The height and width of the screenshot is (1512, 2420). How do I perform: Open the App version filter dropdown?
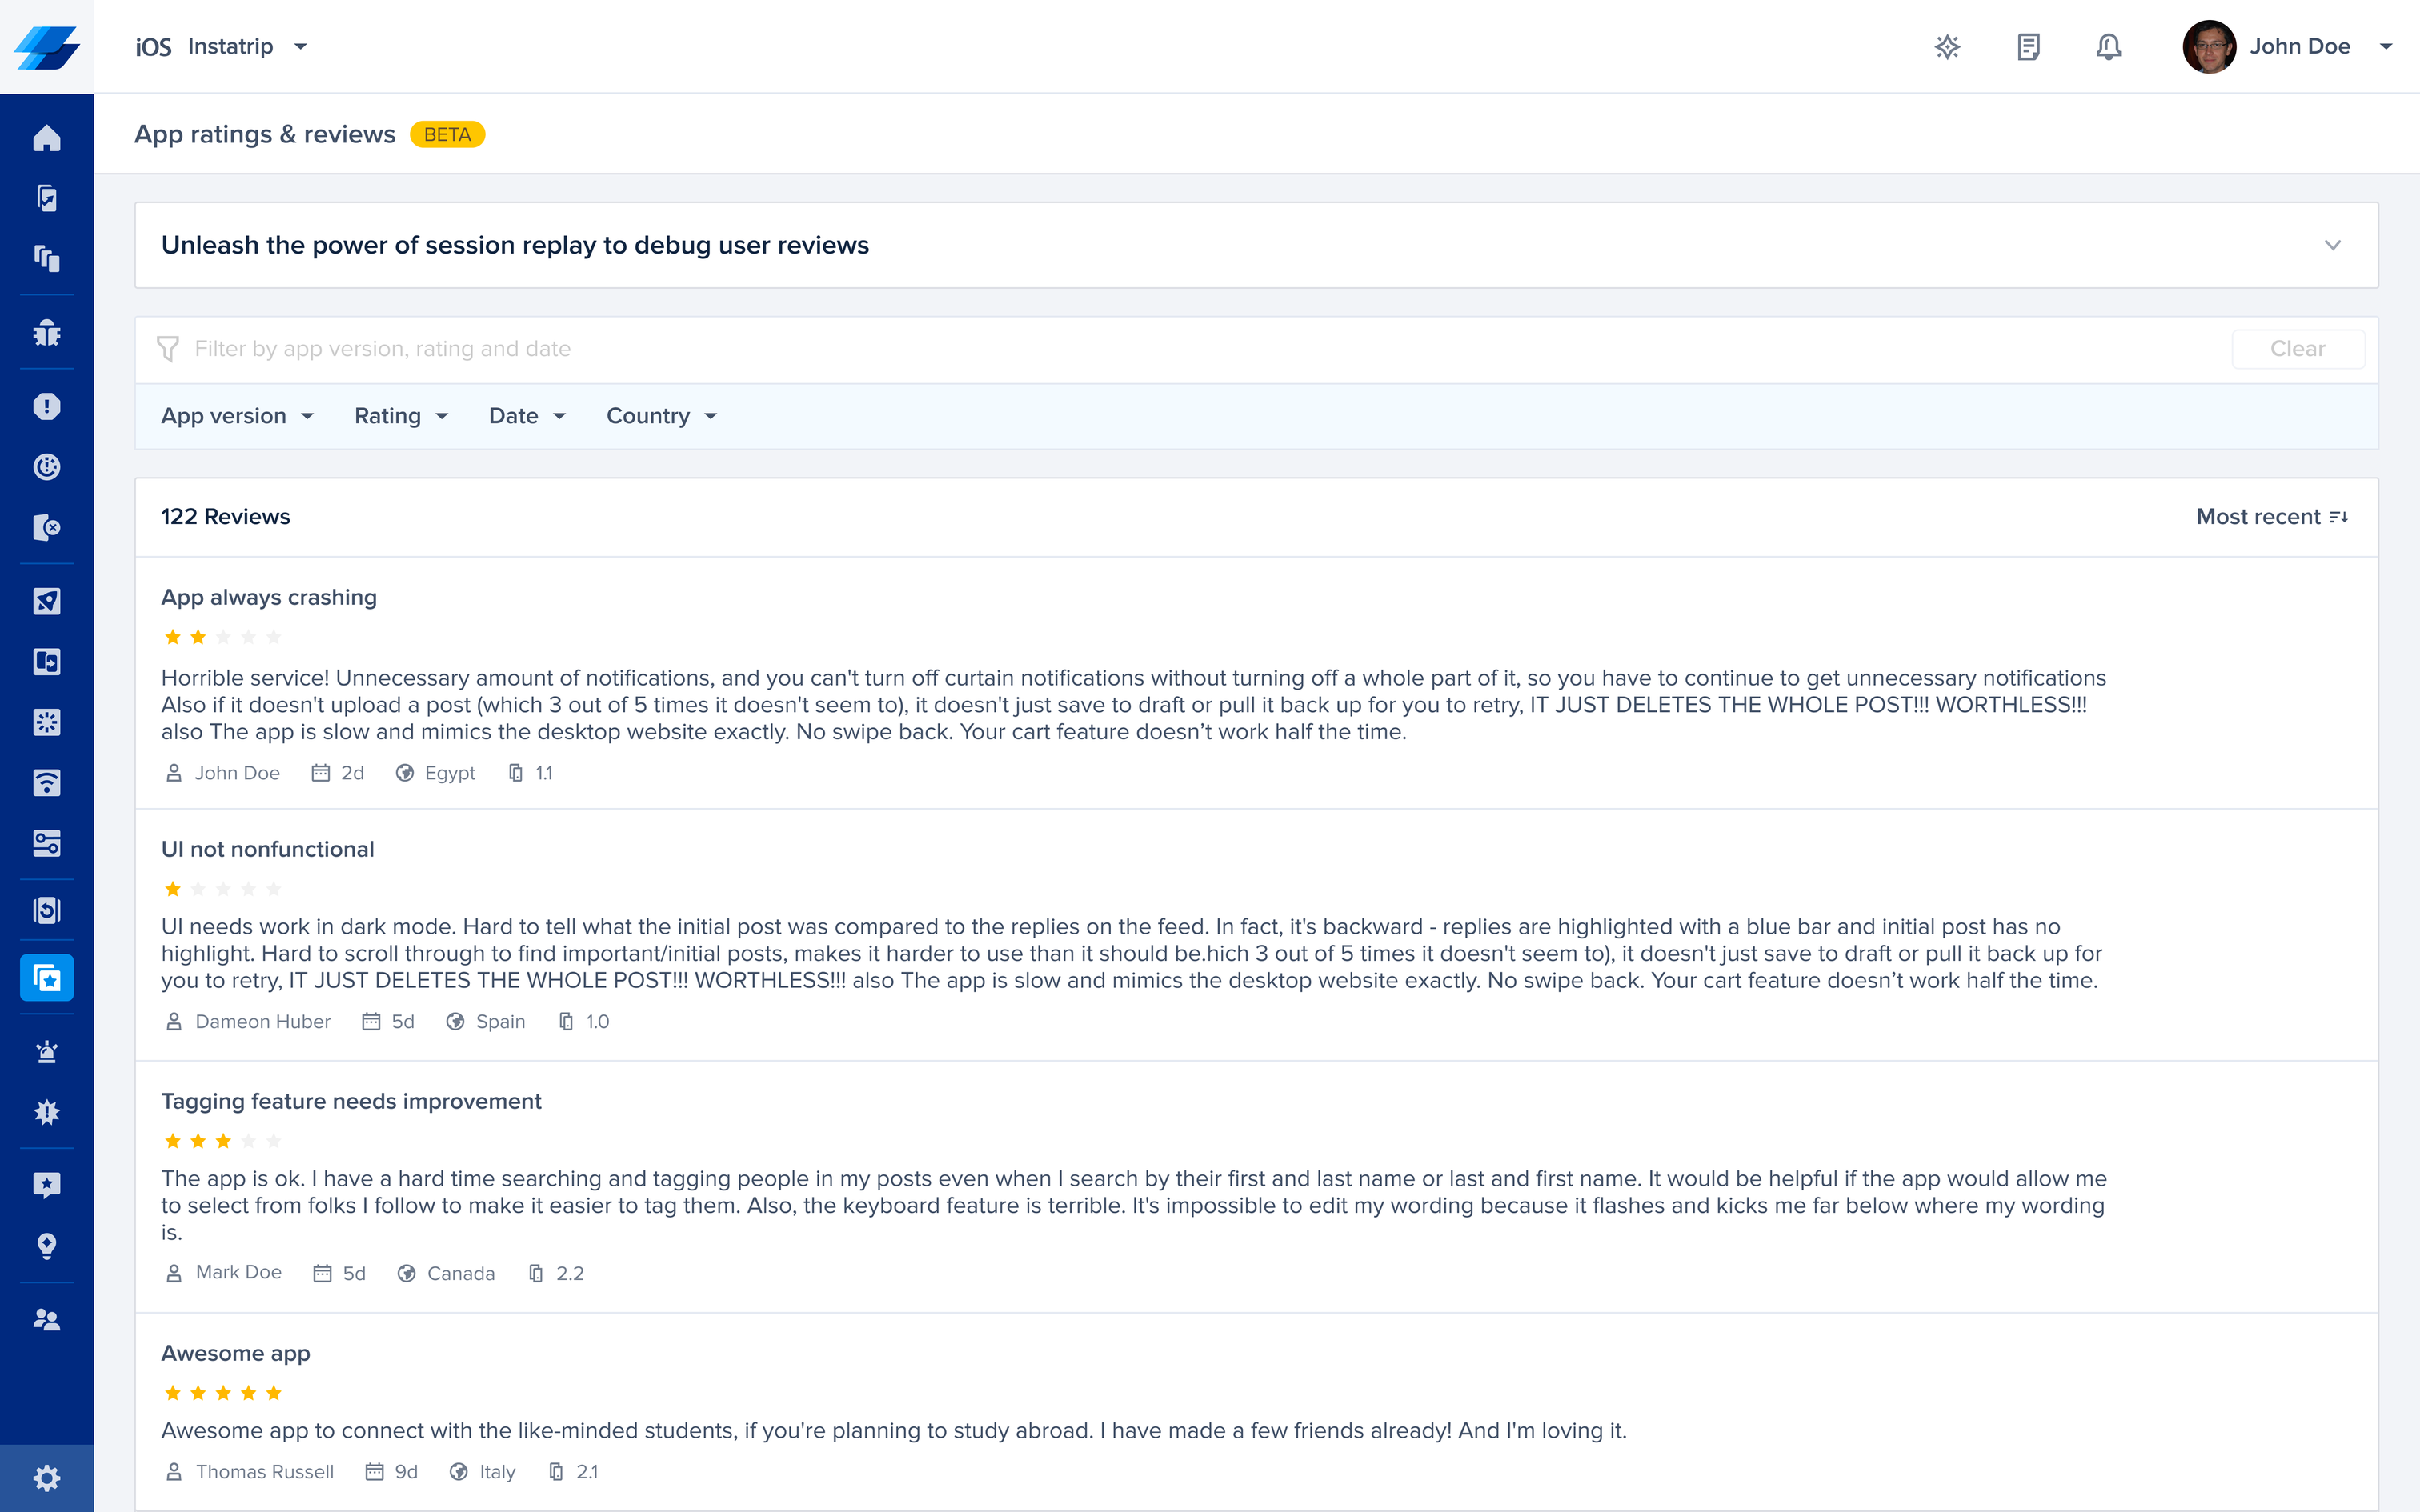[x=237, y=416]
